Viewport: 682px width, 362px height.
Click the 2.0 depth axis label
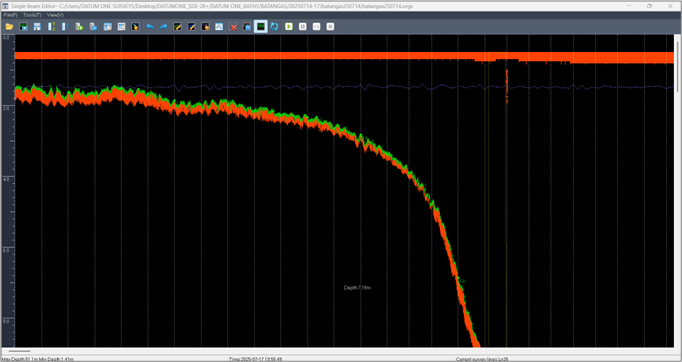pyautogui.click(x=6, y=108)
